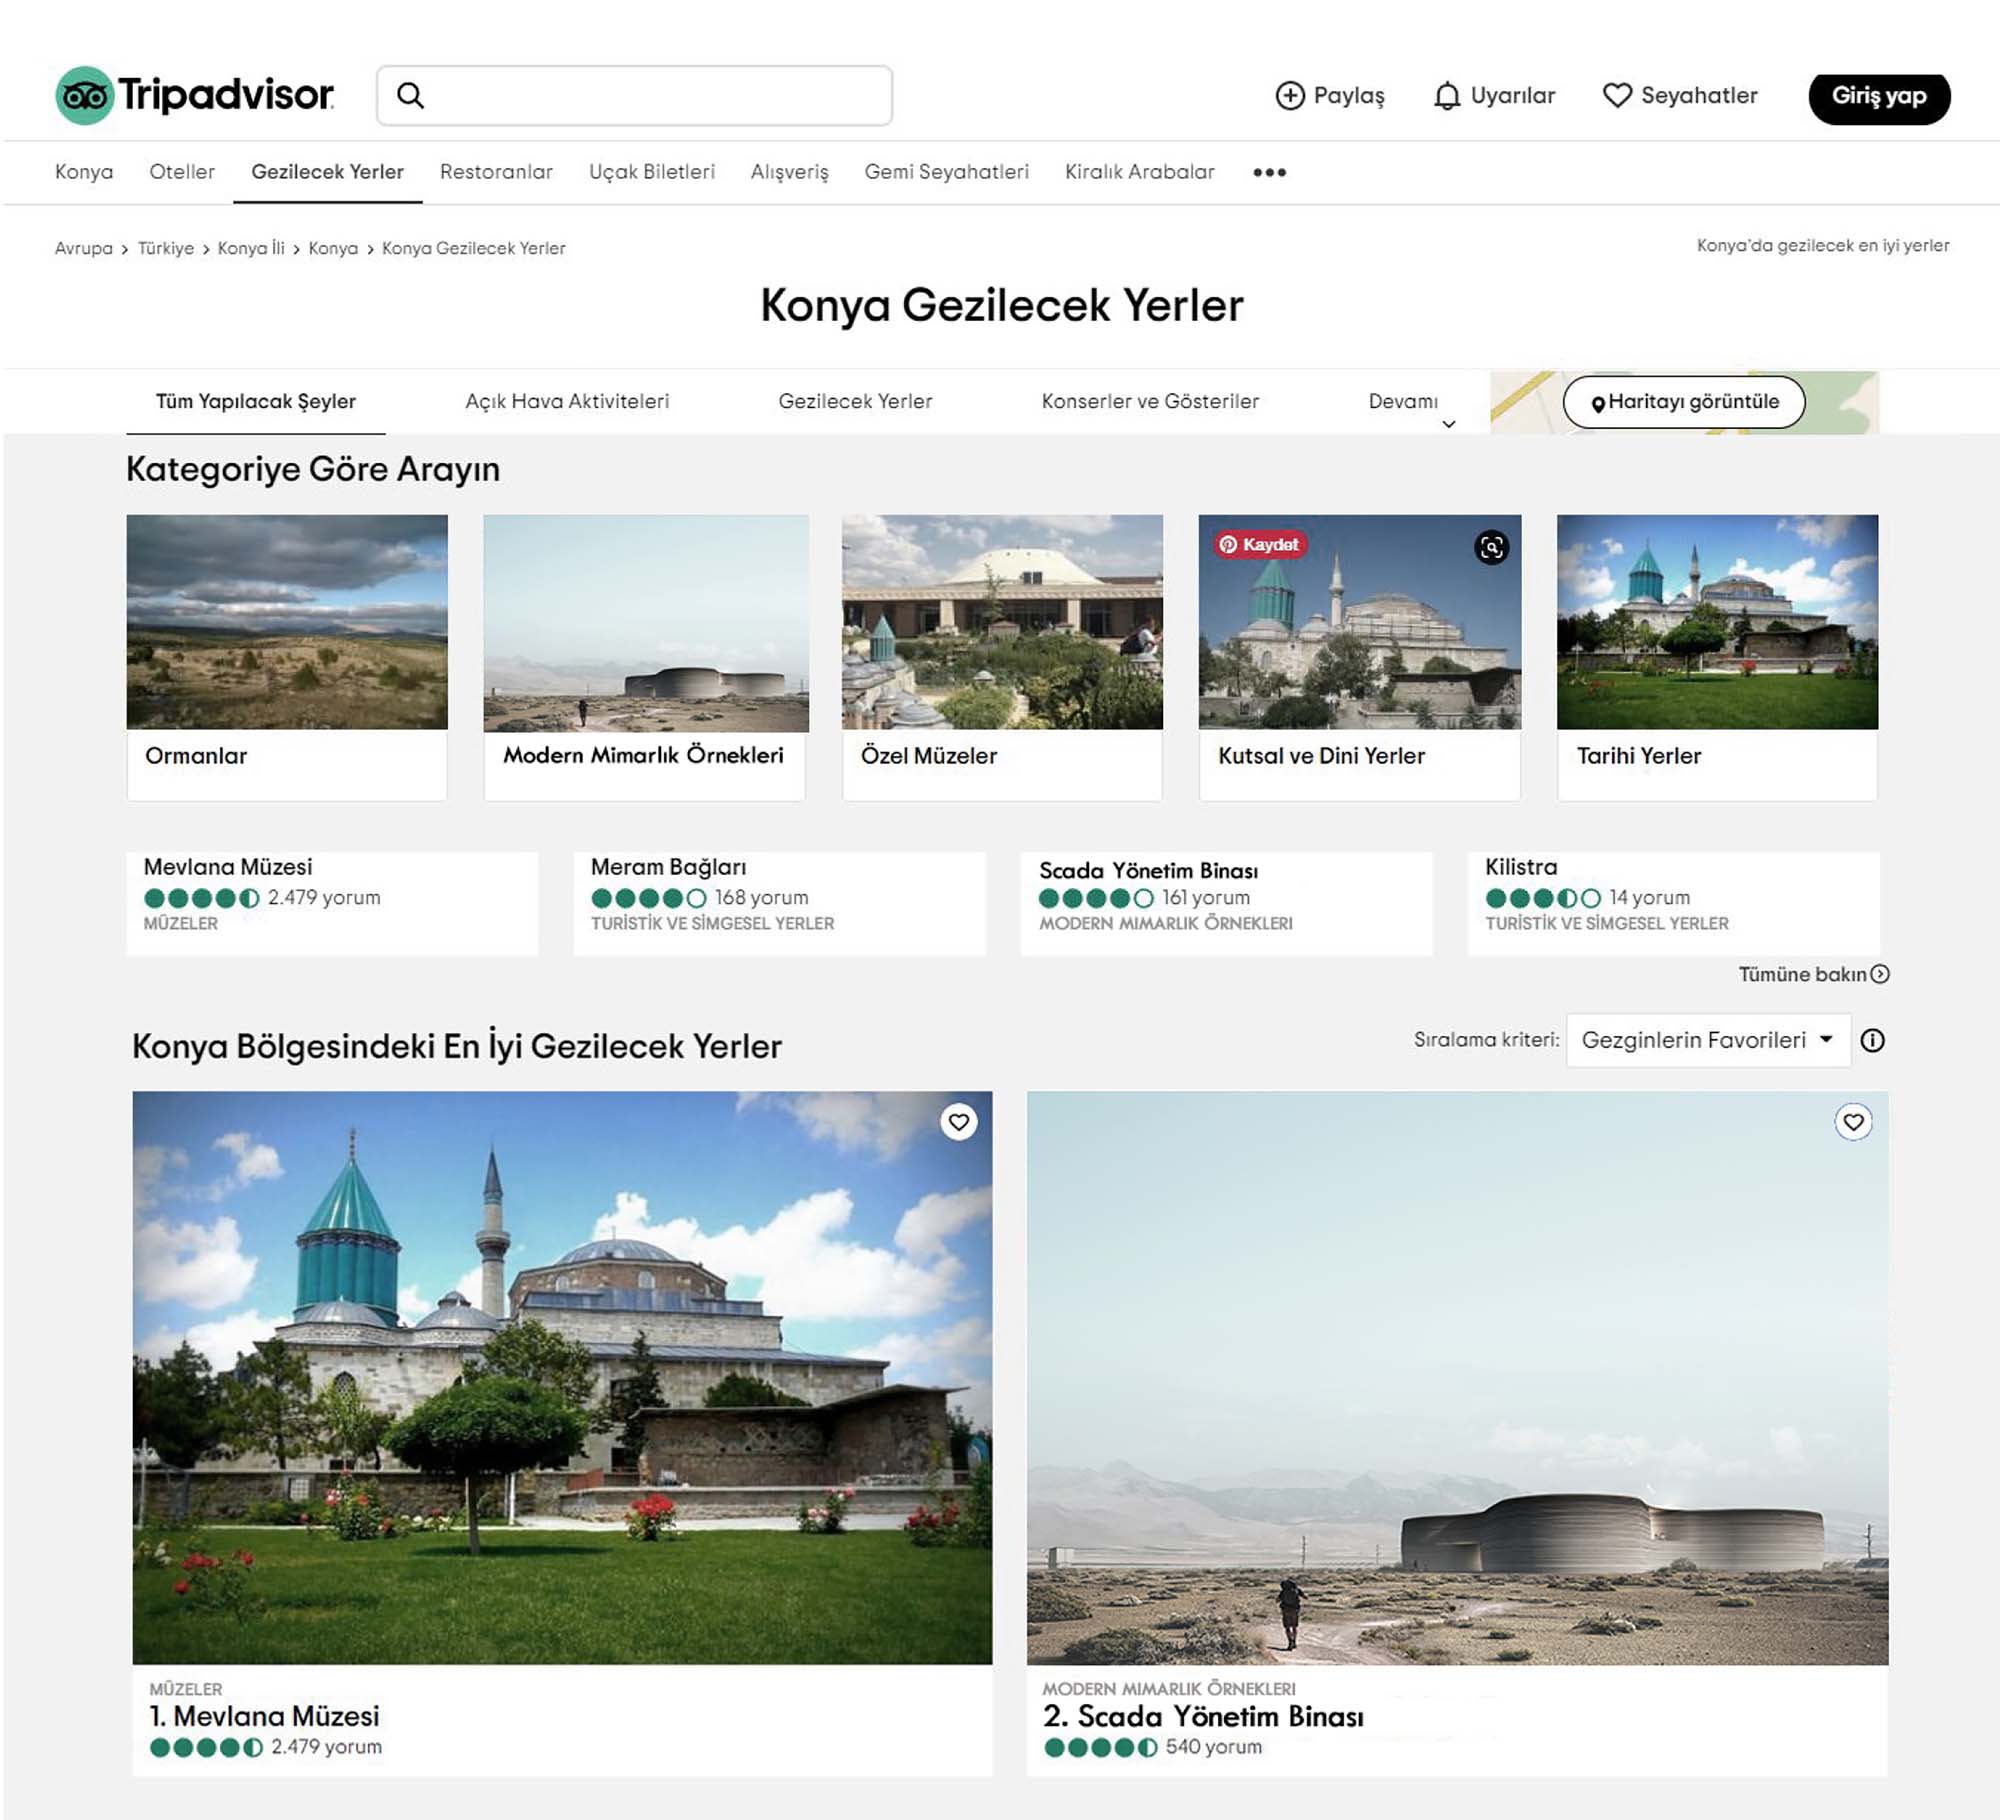Image resolution: width=2000 pixels, height=1820 pixels.
Task: Click the Türkiye breadcrumb link
Action: (x=166, y=248)
